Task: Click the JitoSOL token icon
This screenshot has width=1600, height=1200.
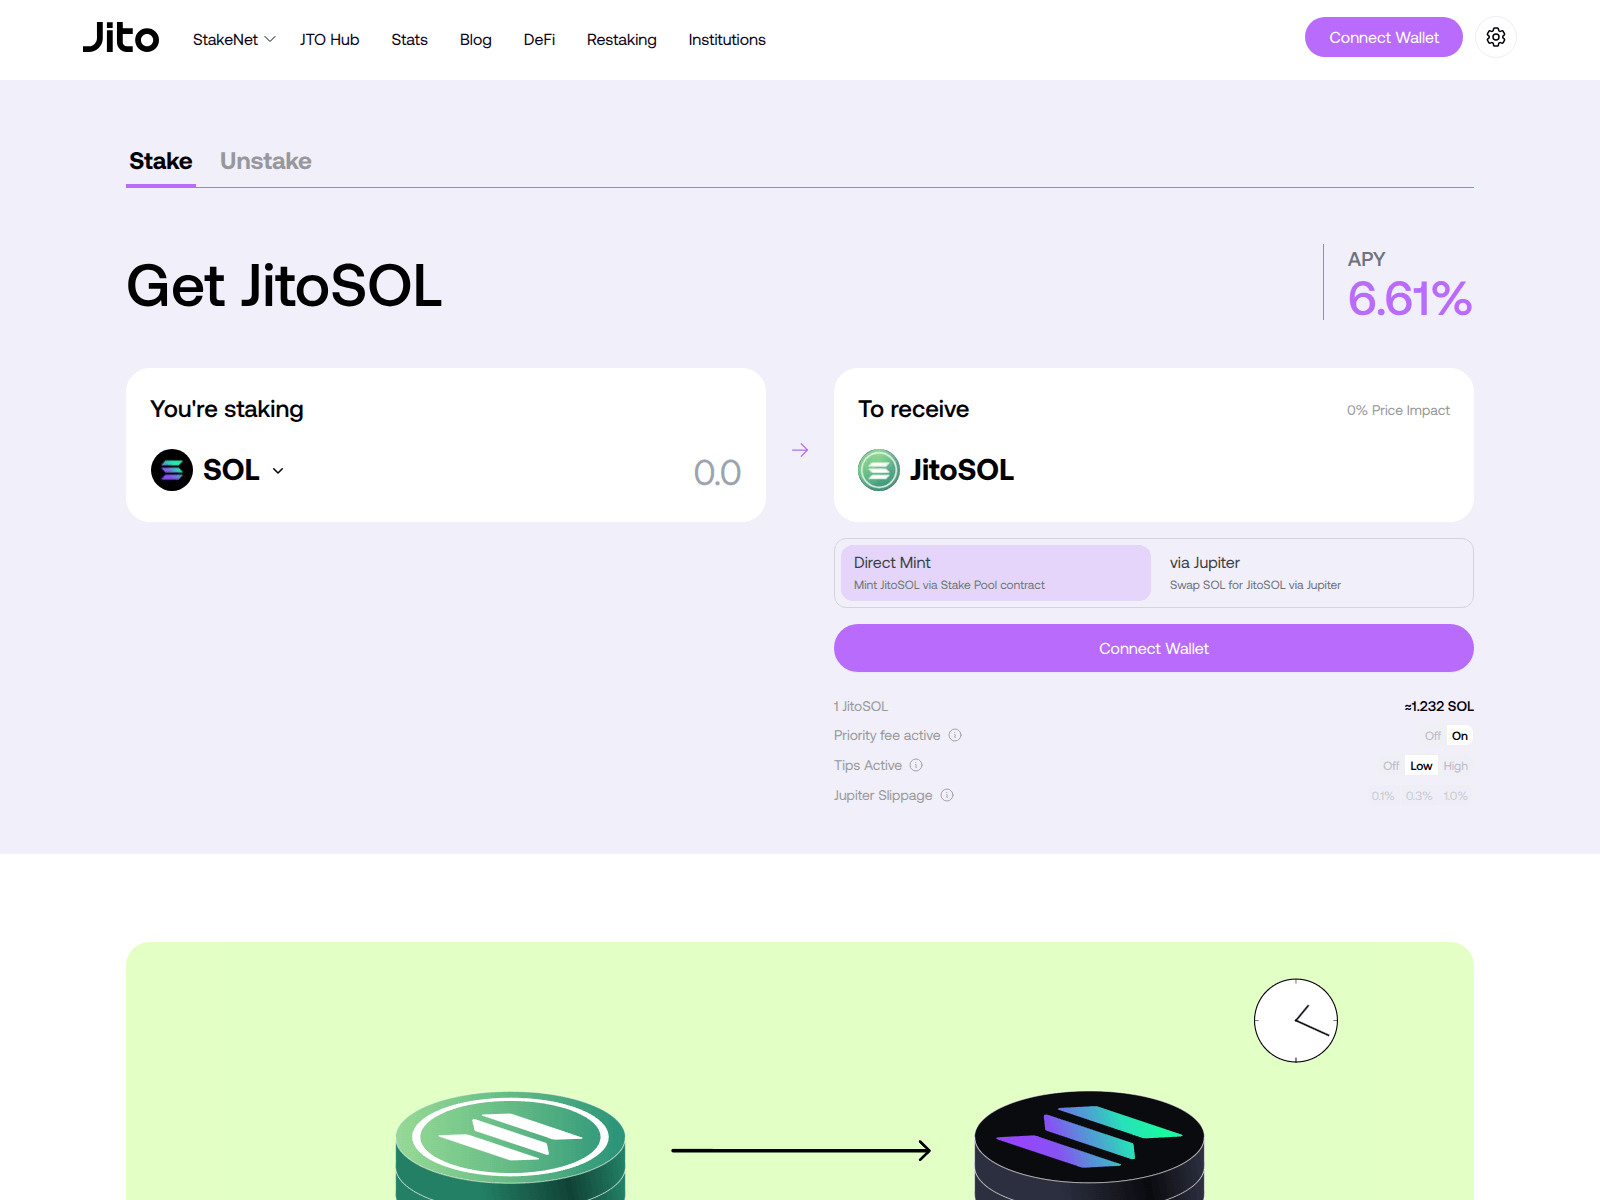Action: click(x=879, y=470)
